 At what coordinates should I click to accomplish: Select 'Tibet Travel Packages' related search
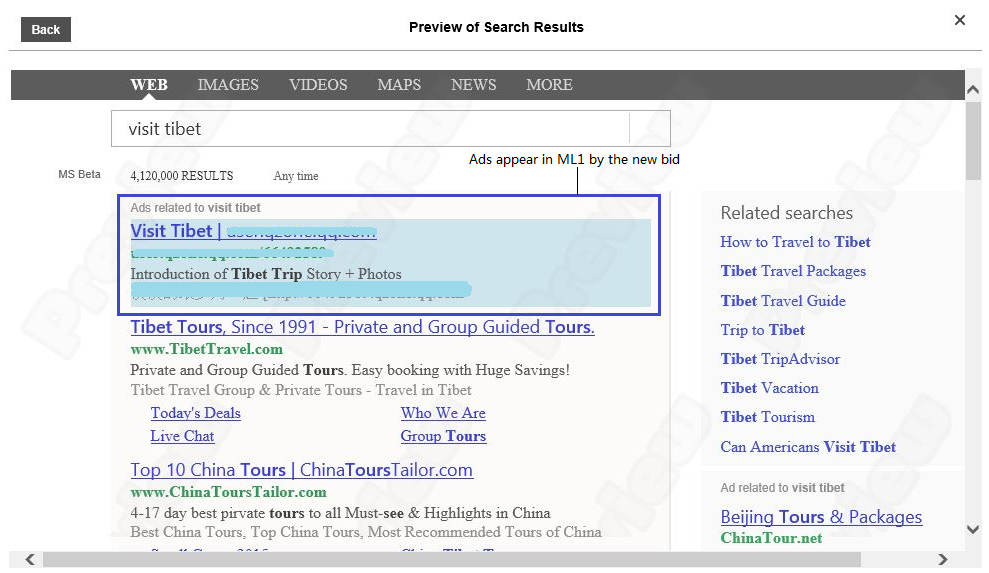pos(793,271)
